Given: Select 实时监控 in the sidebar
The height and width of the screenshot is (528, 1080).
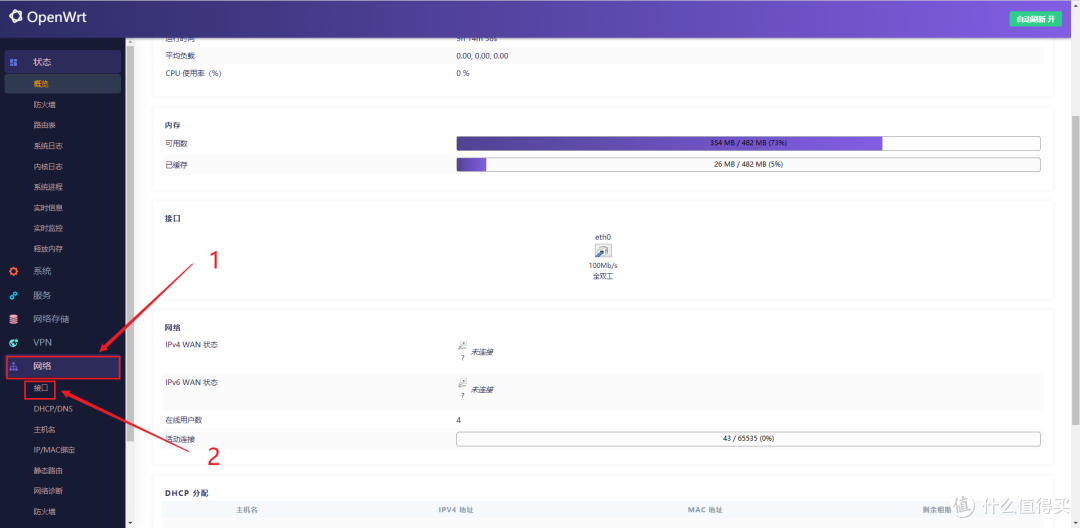Looking at the screenshot, I should (x=48, y=228).
